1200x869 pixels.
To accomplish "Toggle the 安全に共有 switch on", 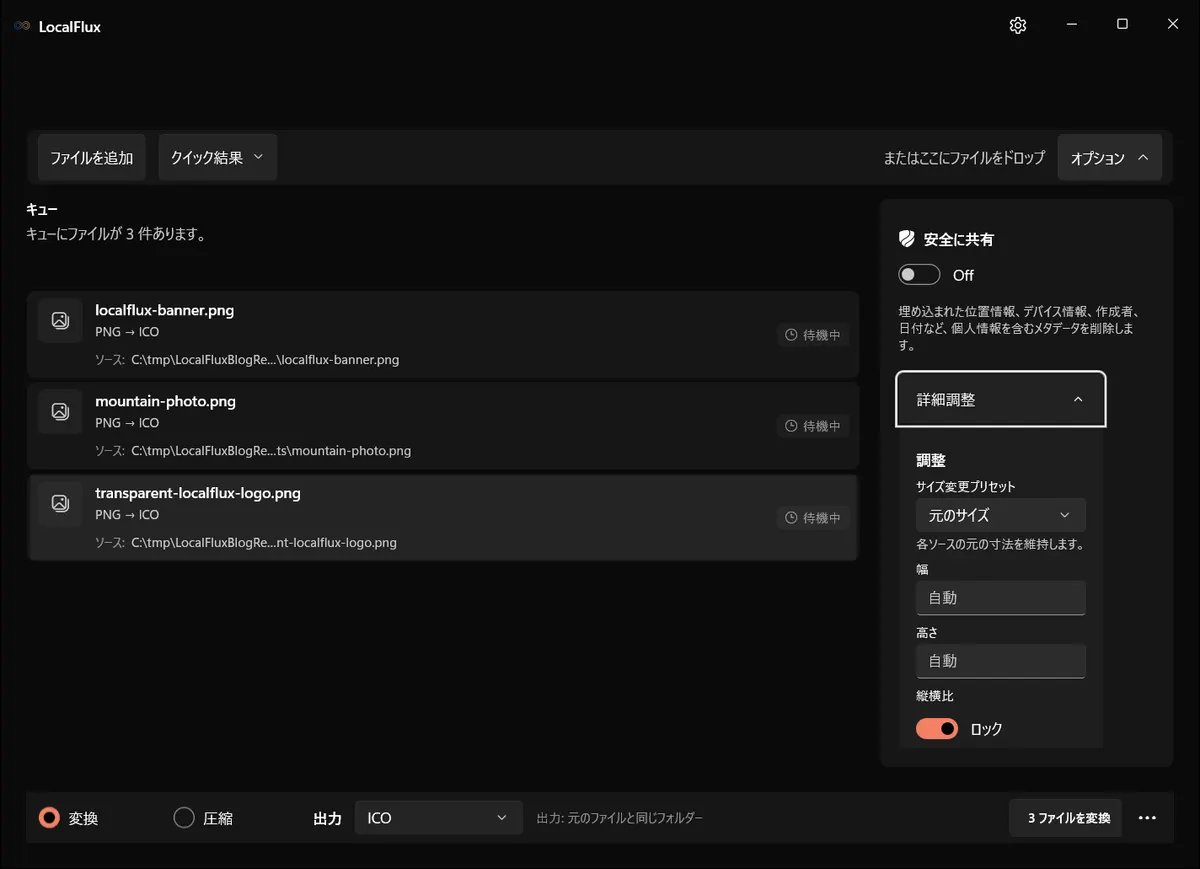I will [x=919, y=275].
